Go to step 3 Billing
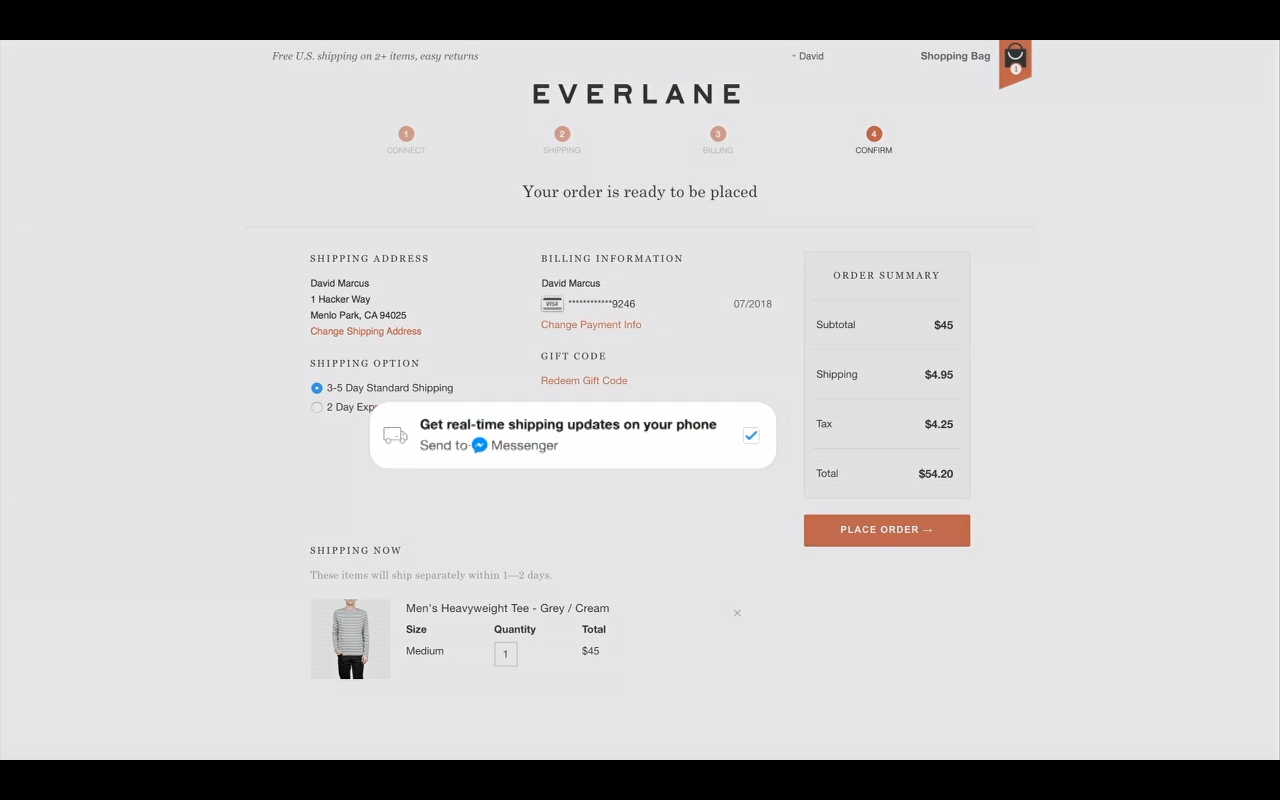The image size is (1280, 800). pyautogui.click(x=718, y=139)
